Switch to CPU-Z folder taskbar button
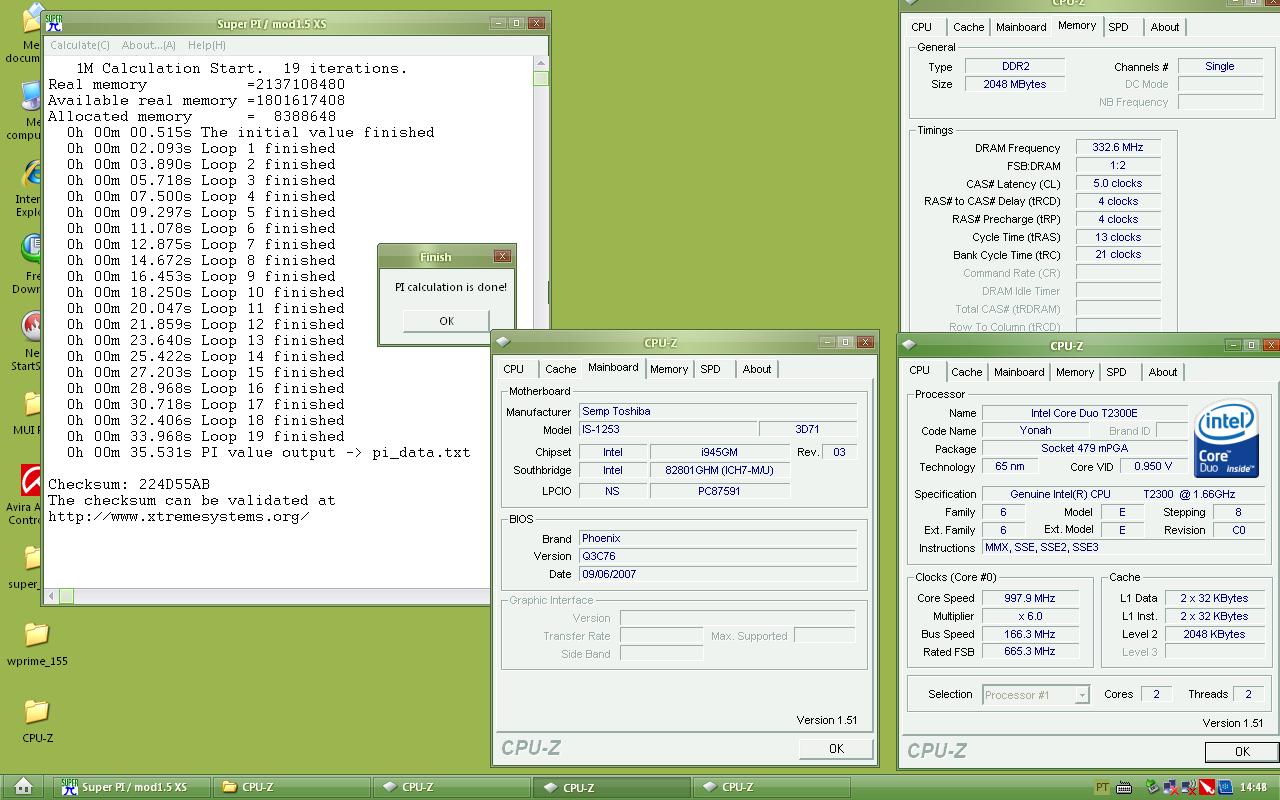 pos(292,787)
